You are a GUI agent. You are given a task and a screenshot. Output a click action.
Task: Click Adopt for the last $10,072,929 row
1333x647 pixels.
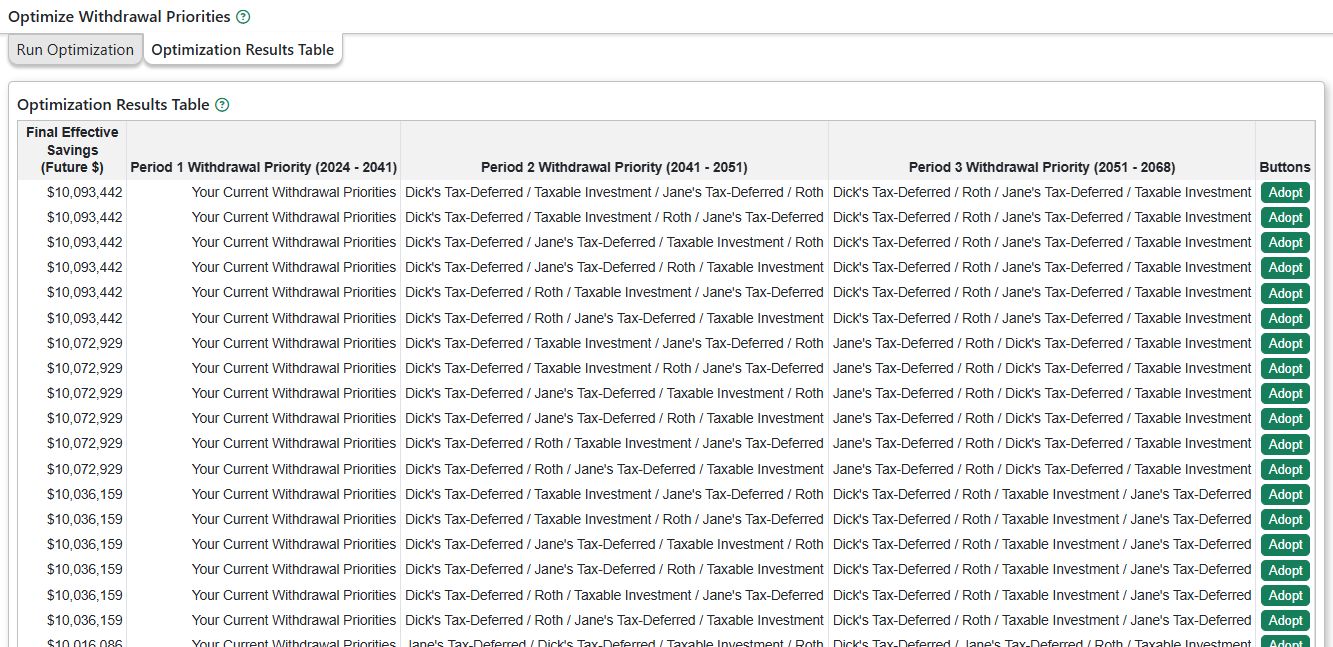tap(1285, 470)
